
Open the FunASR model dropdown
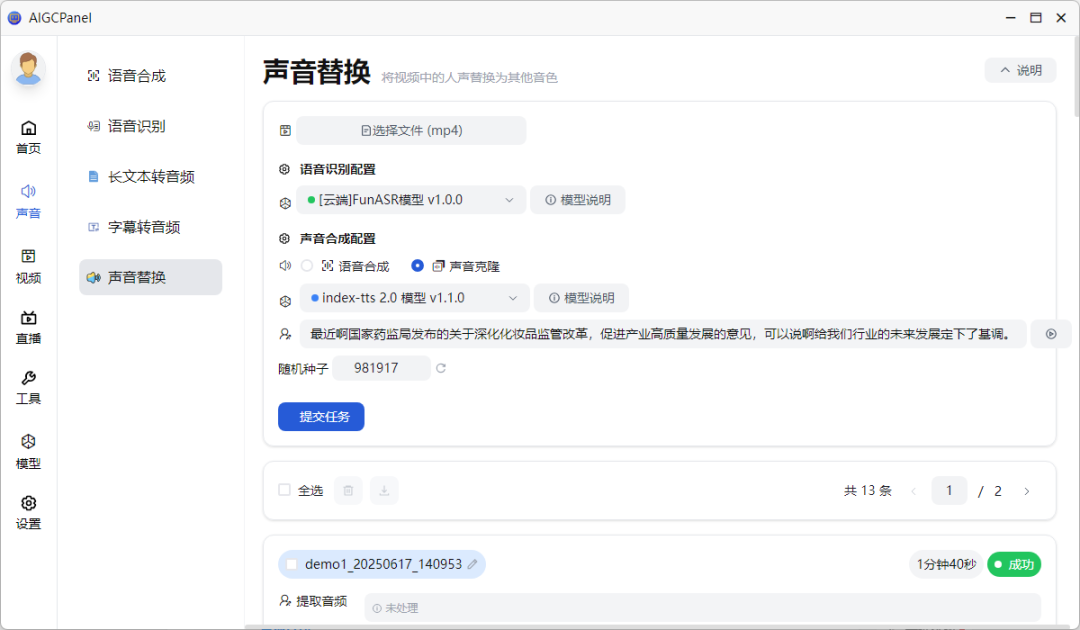point(410,199)
